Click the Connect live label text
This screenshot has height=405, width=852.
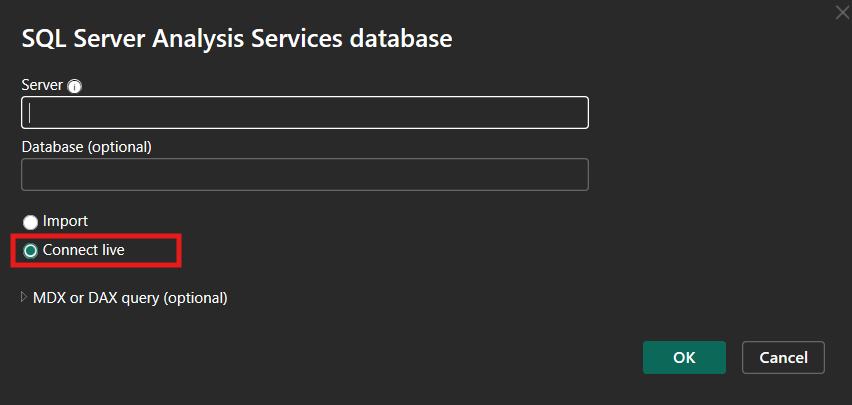point(84,250)
